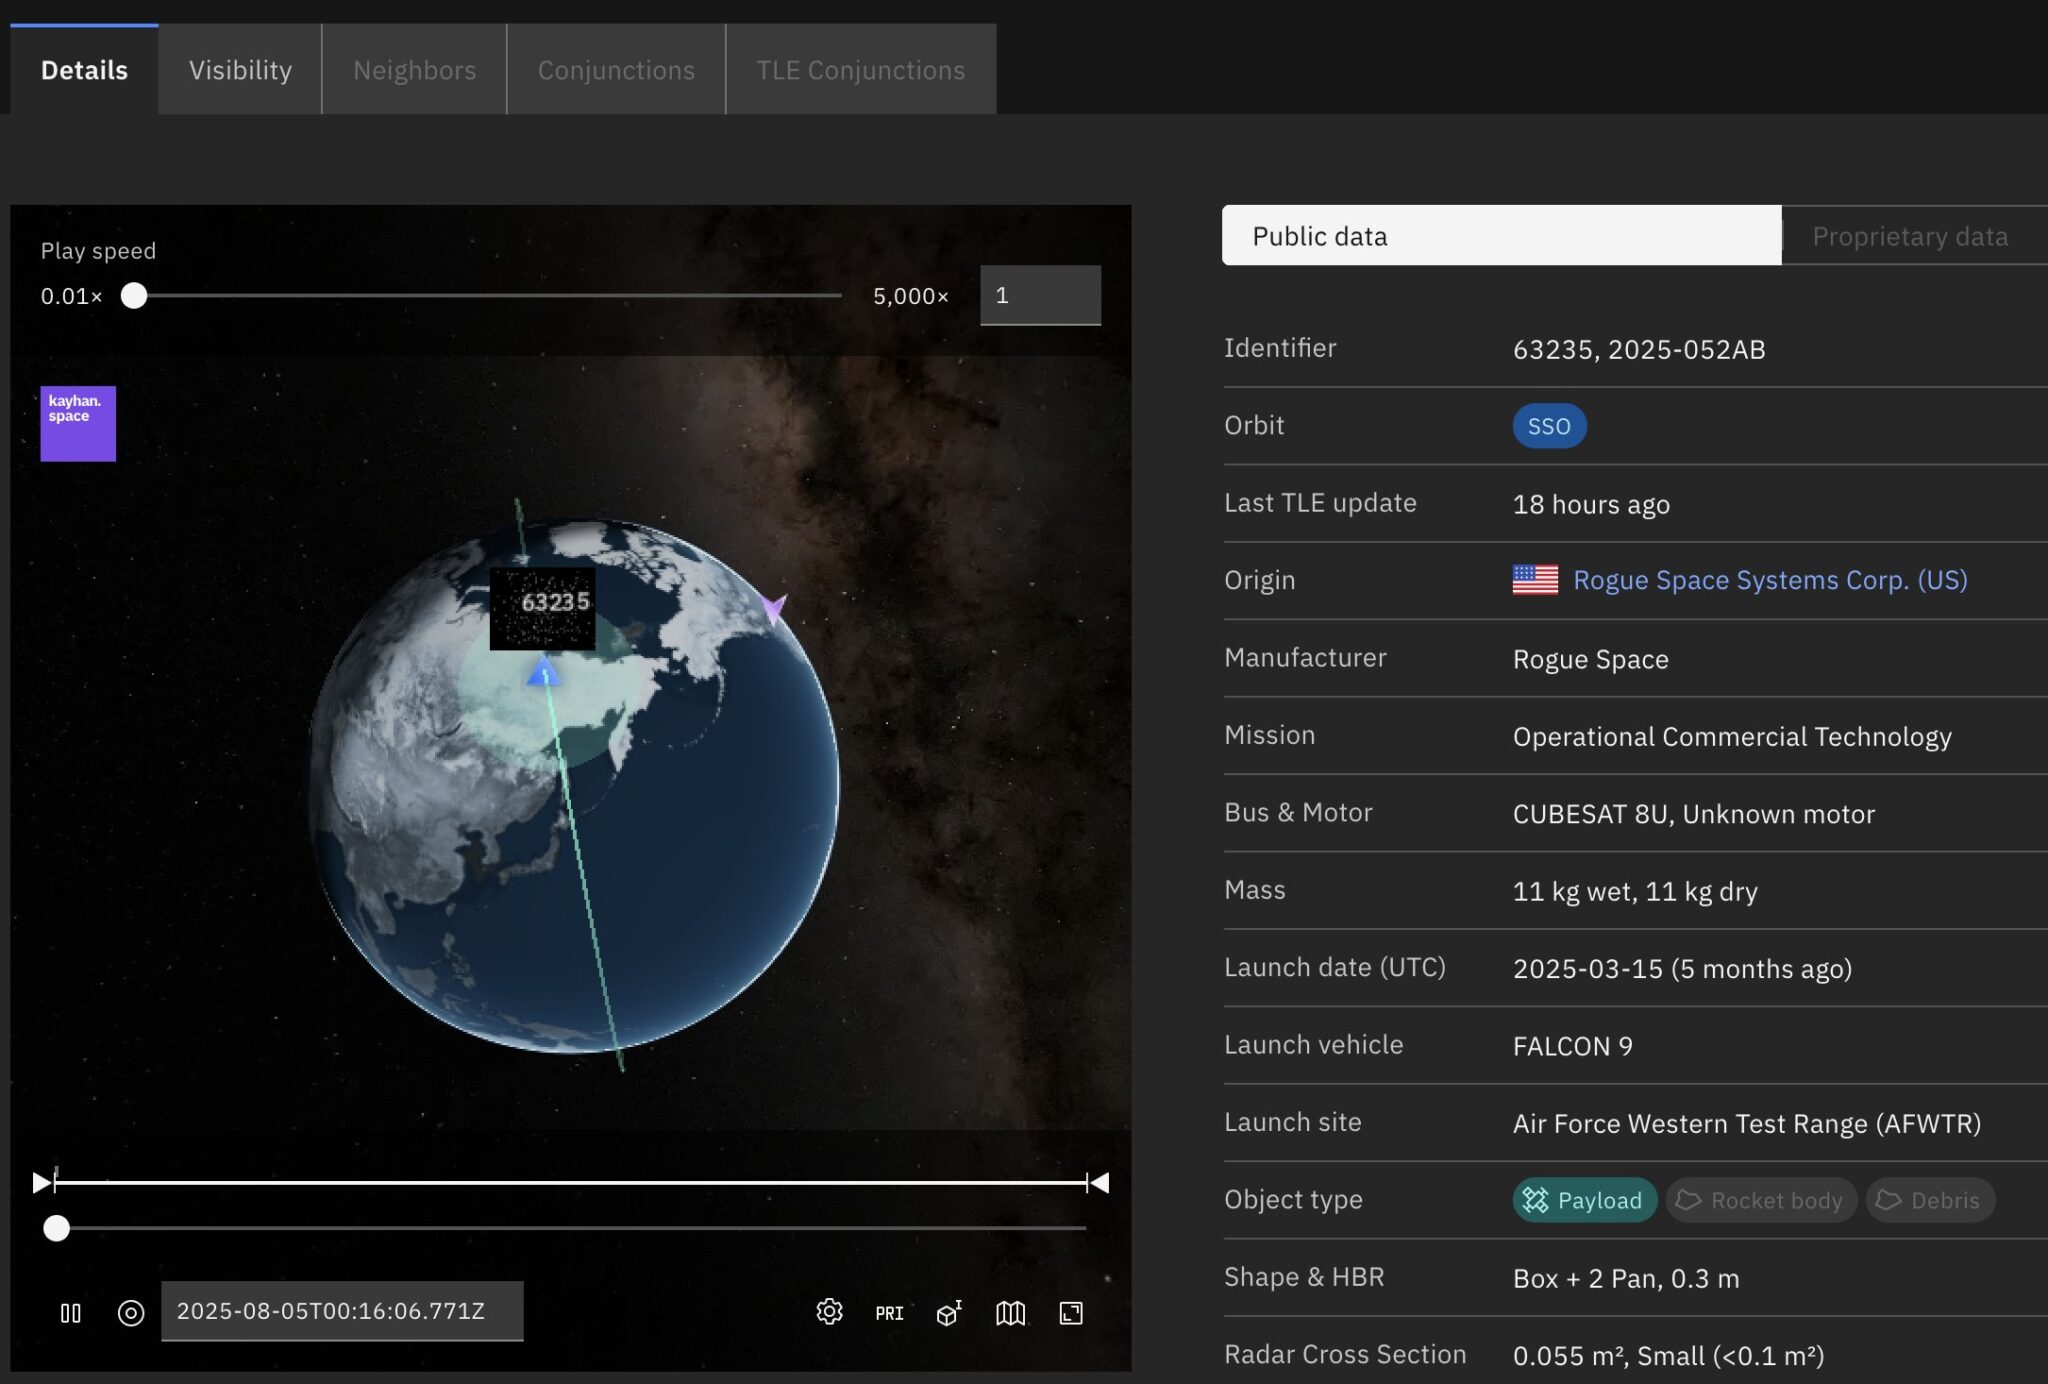Expand the viewer to fullscreen icon
The width and height of the screenshot is (2048, 1384).
click(1070, 1312)
